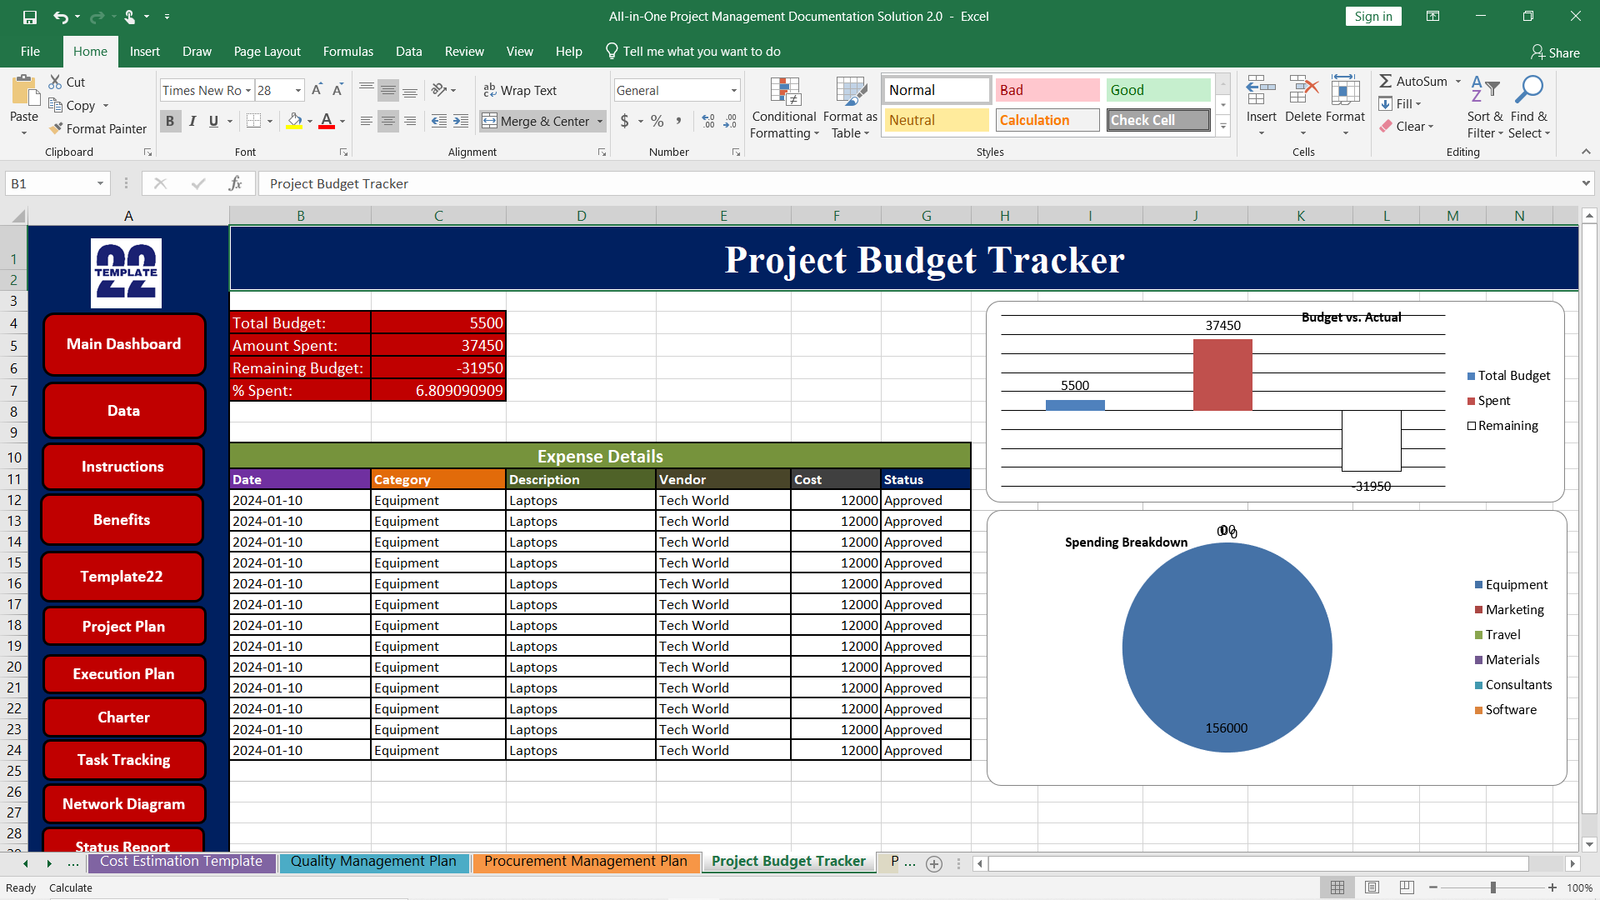Select Normal view button in status bar
The width and height of the screenshot is (1600, 900).
pos(1337,887)
